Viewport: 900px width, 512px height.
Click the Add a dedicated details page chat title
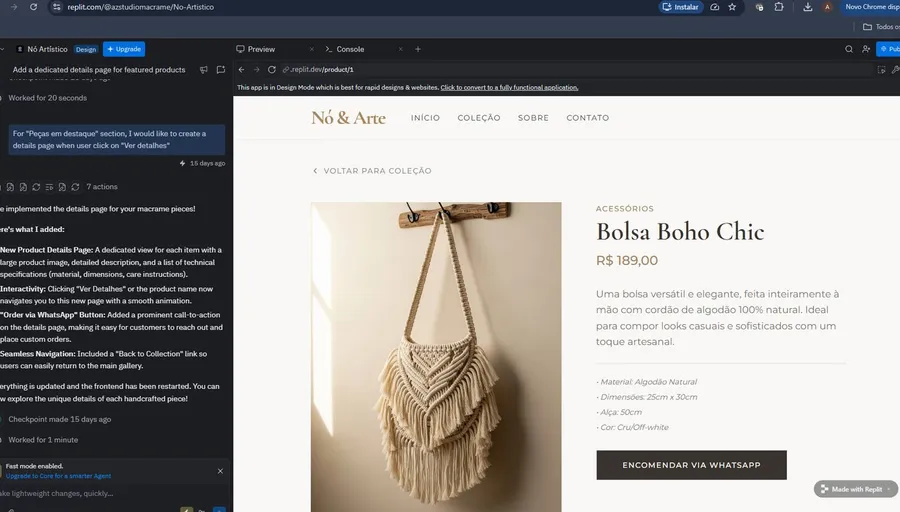[99, 70]
